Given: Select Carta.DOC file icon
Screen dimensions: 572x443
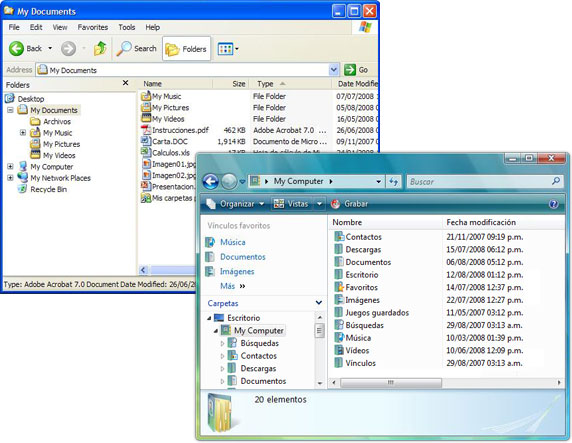Looking at the screenshot, I should (146, 141).
